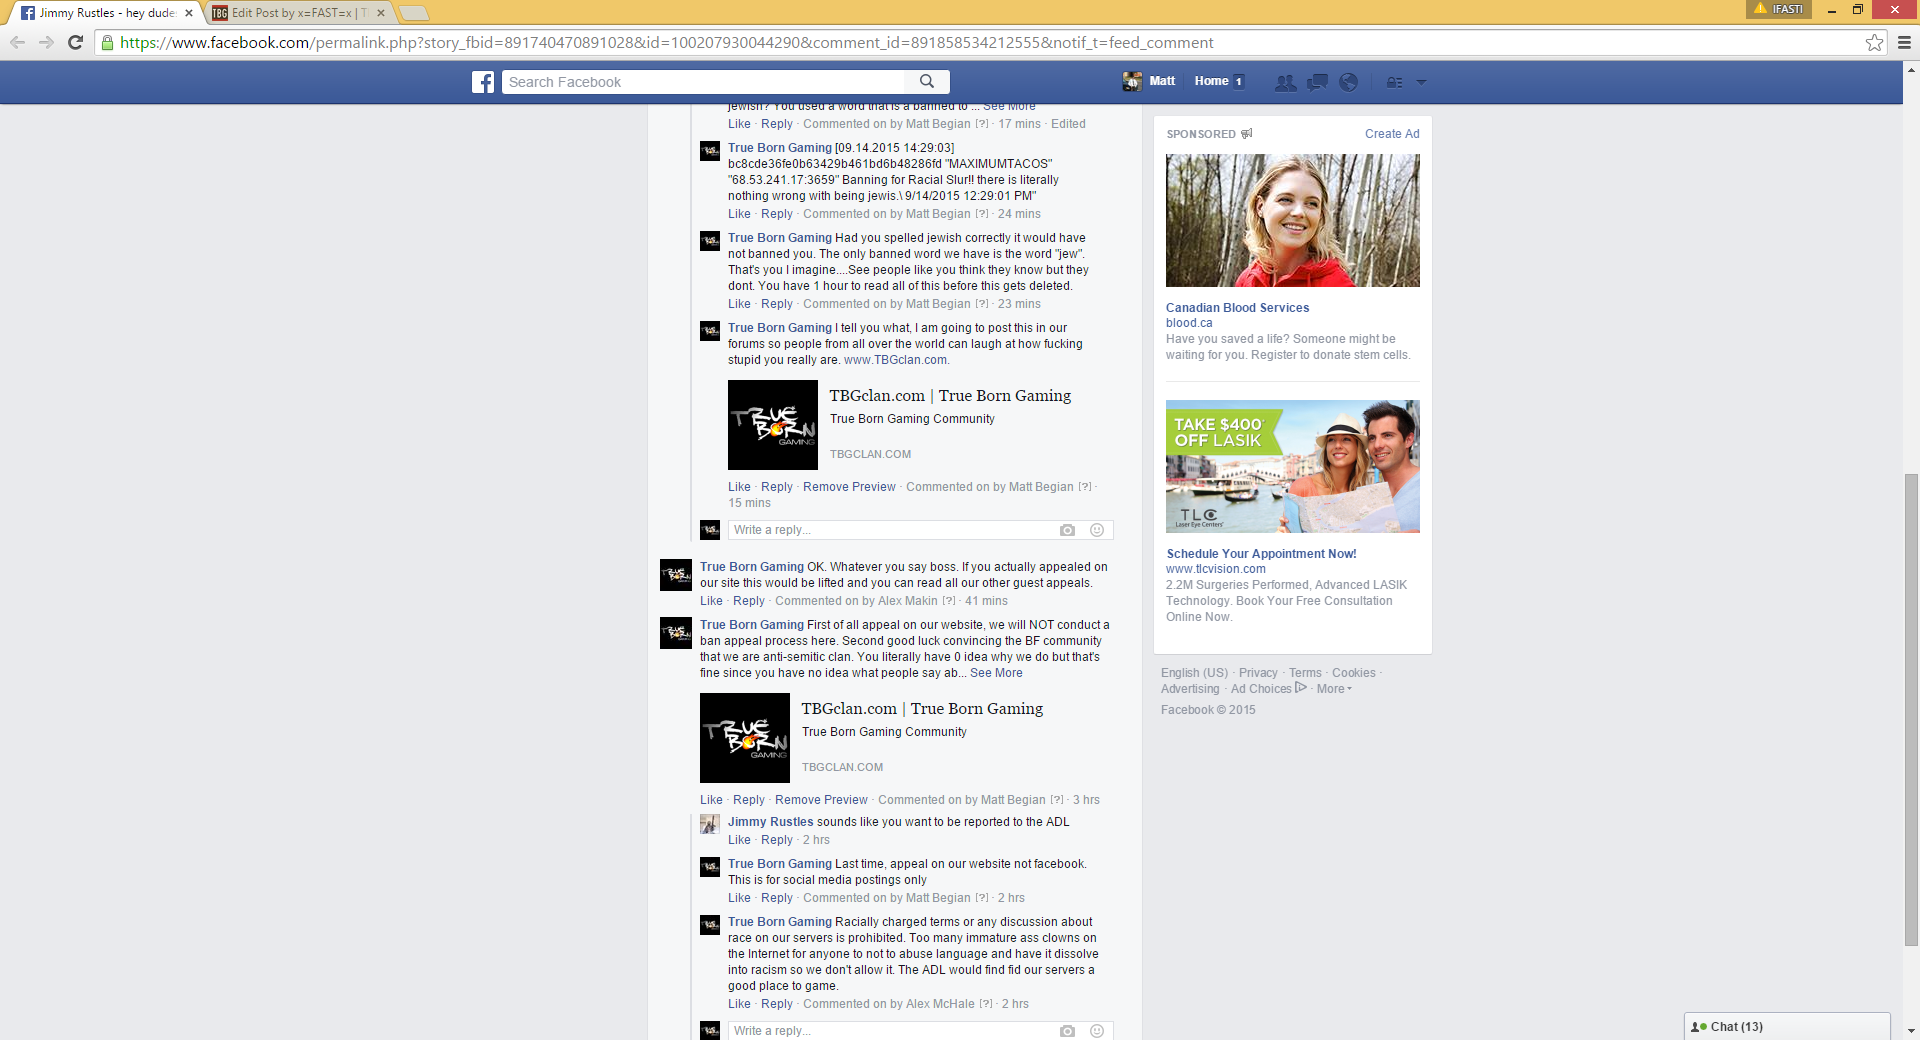Click the SSL padlock icon in the address bar
Image resolution: width=1920 pixels, height=1040 pixels.
click(x=107, y=42)
